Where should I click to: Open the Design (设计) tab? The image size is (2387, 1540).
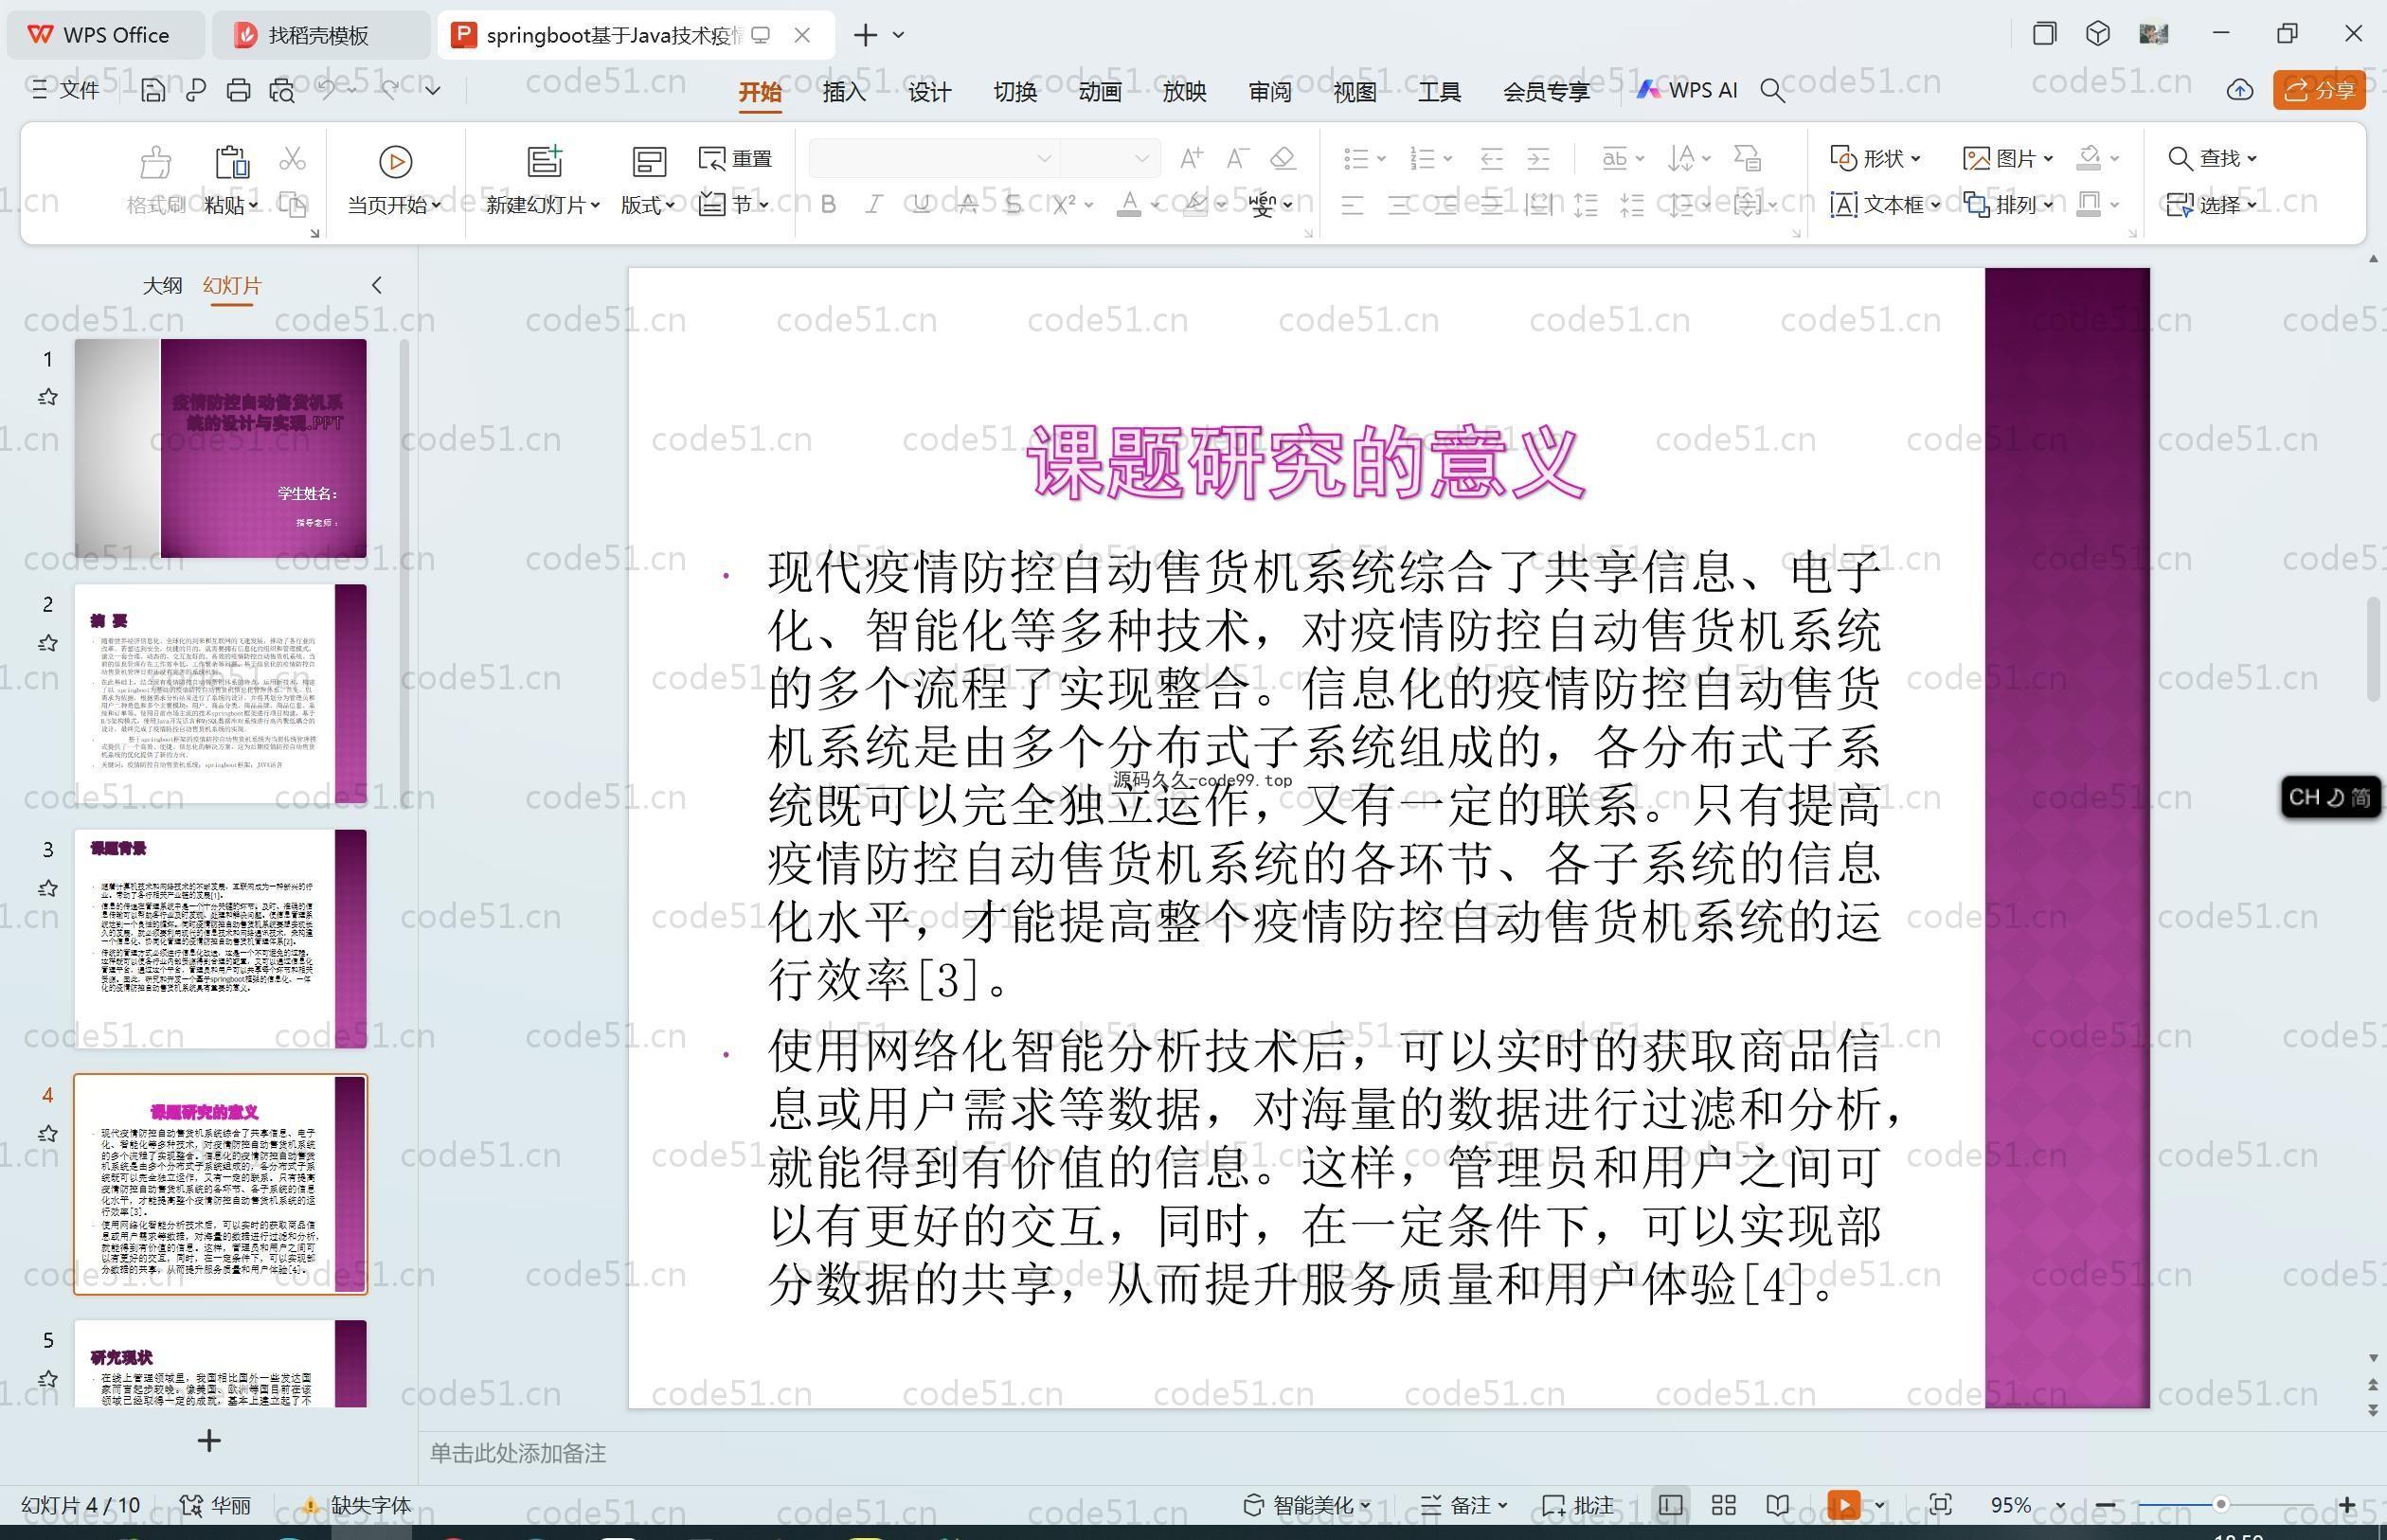(x=929, y=92)
